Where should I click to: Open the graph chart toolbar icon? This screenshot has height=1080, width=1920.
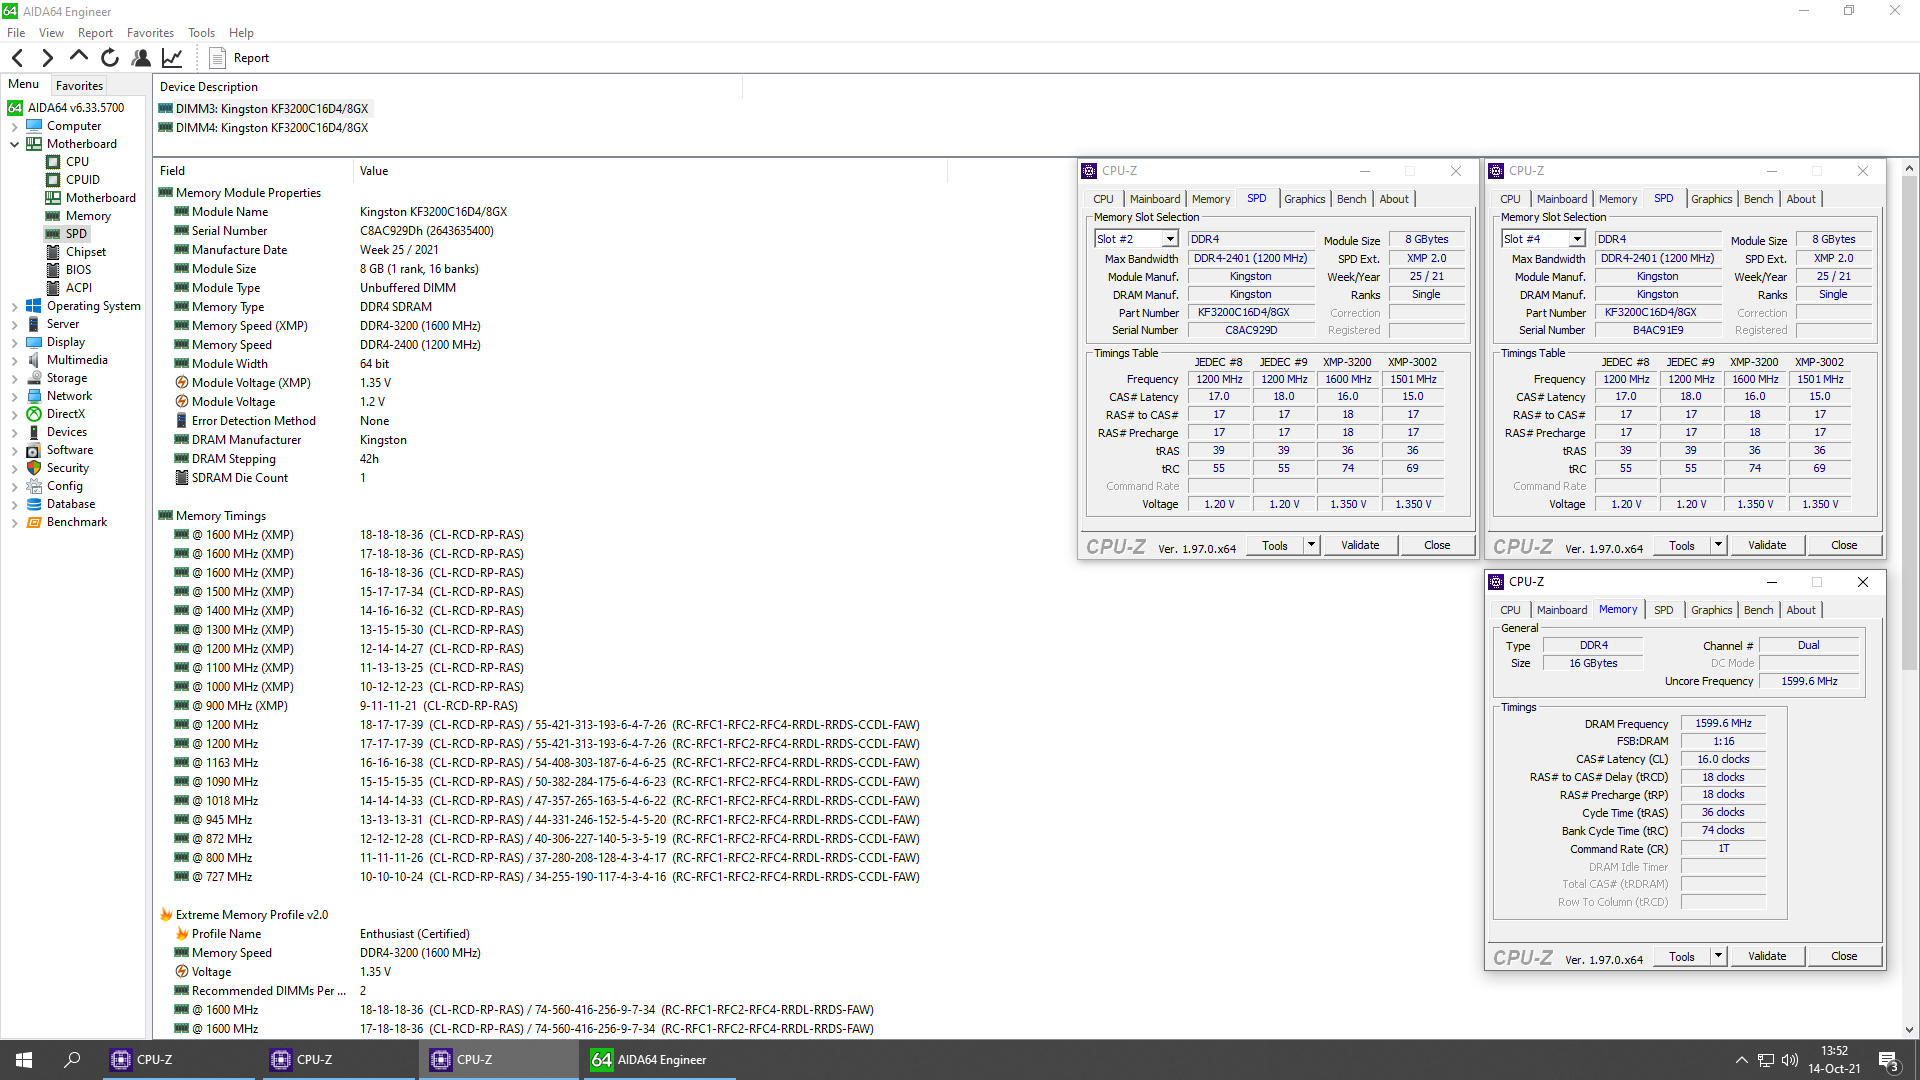point(172,58)
